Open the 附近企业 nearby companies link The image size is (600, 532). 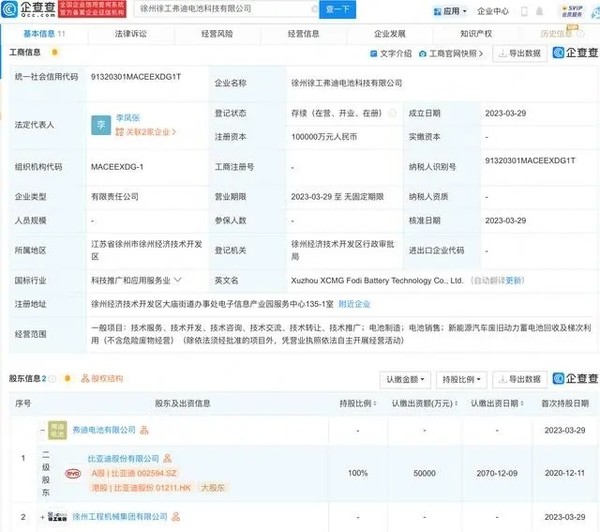point(355,303)
